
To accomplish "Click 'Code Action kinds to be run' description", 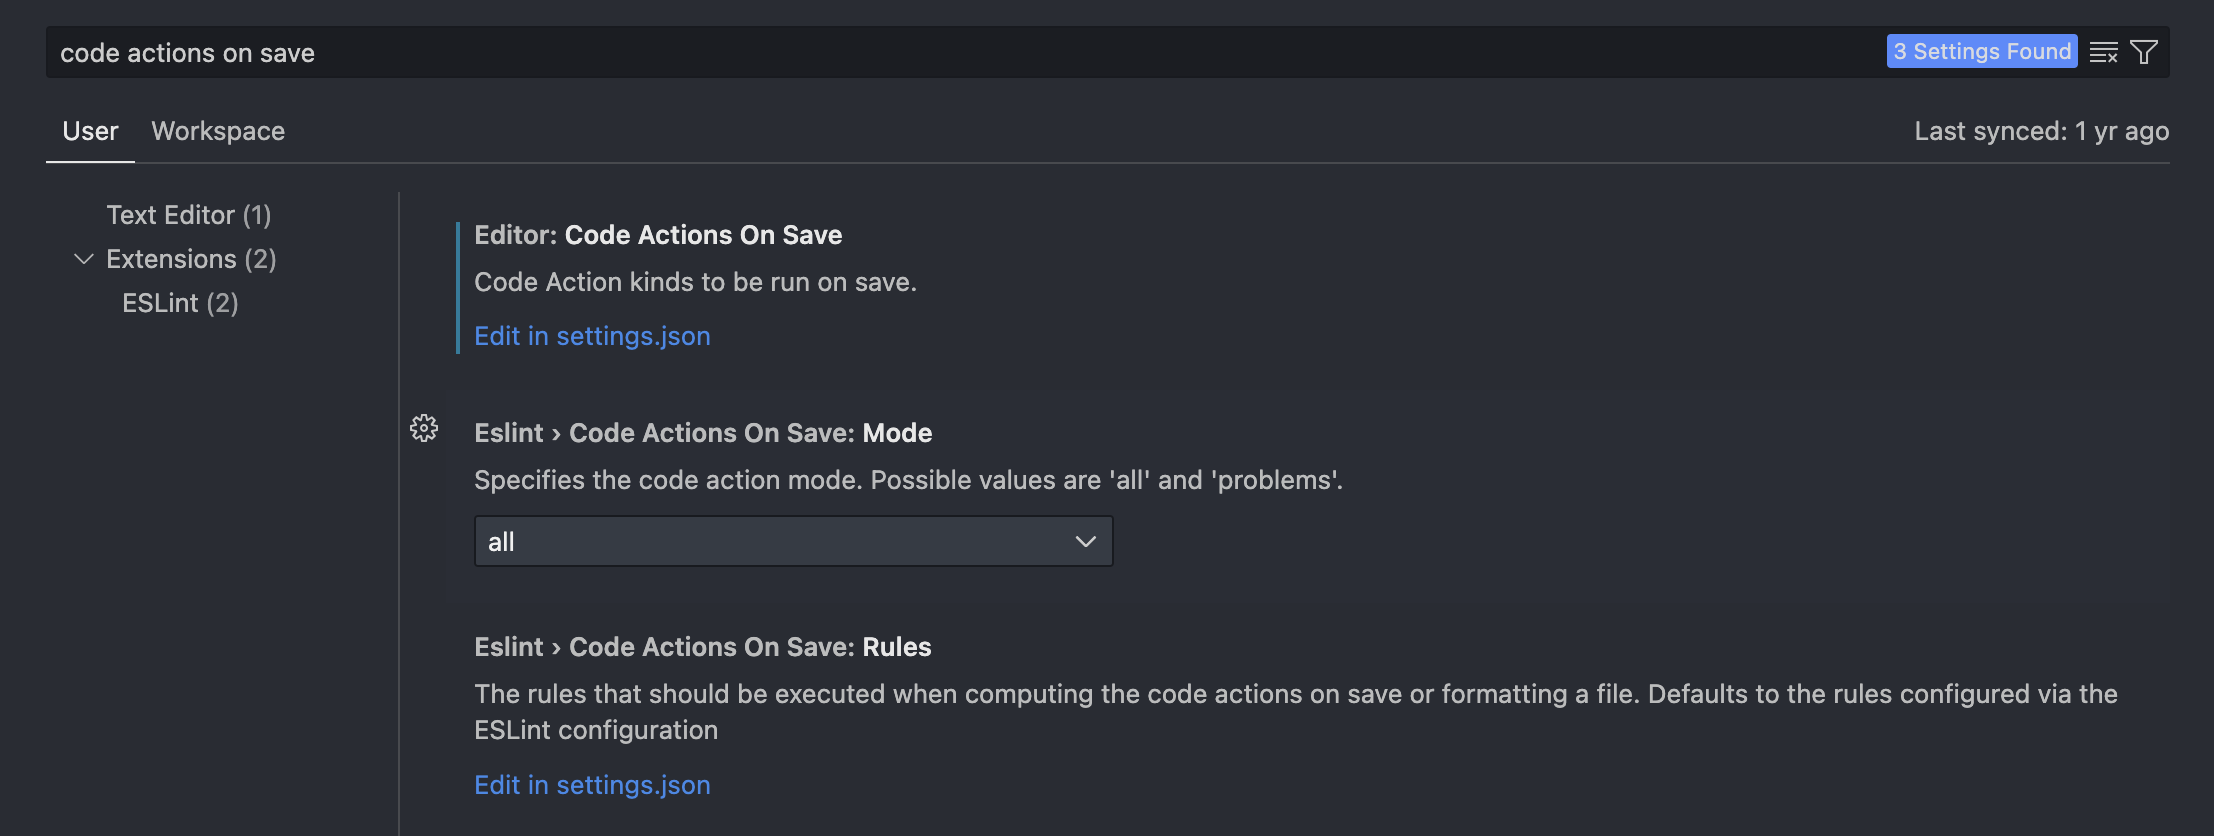I will point(695,282).
